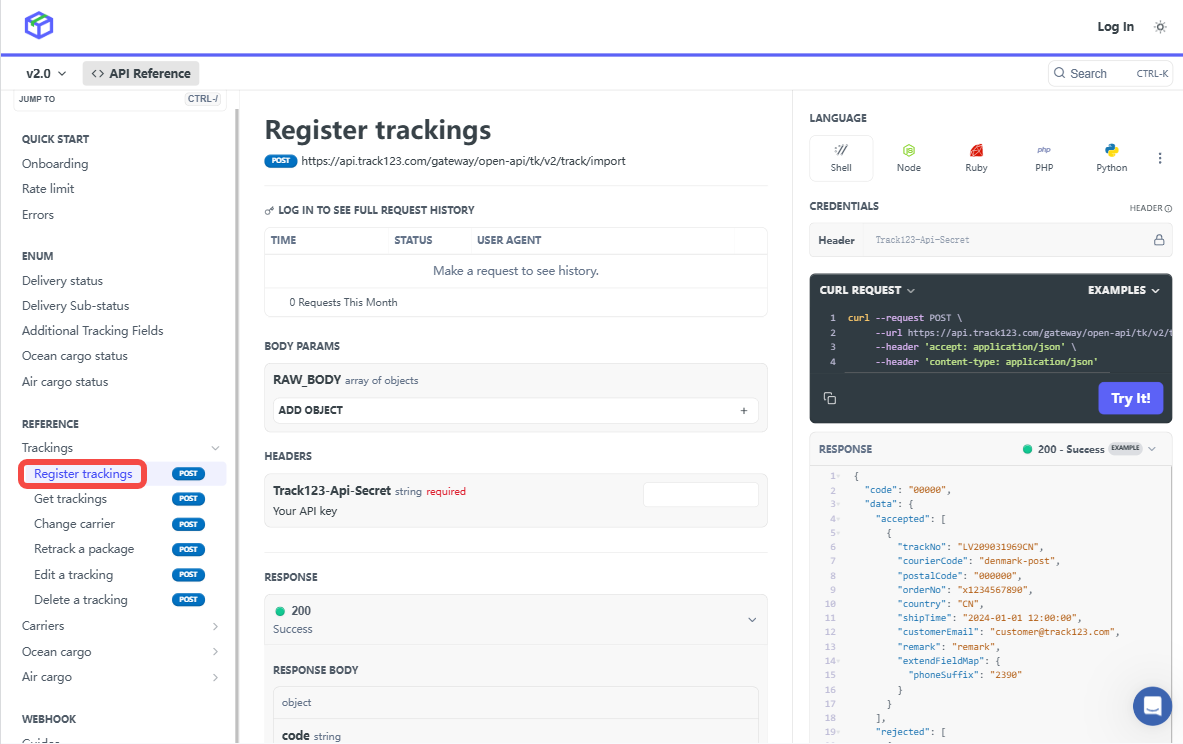Screen dimensions: 1183x744
Task: Select the API Reference tab
Action: coord(141,73)
